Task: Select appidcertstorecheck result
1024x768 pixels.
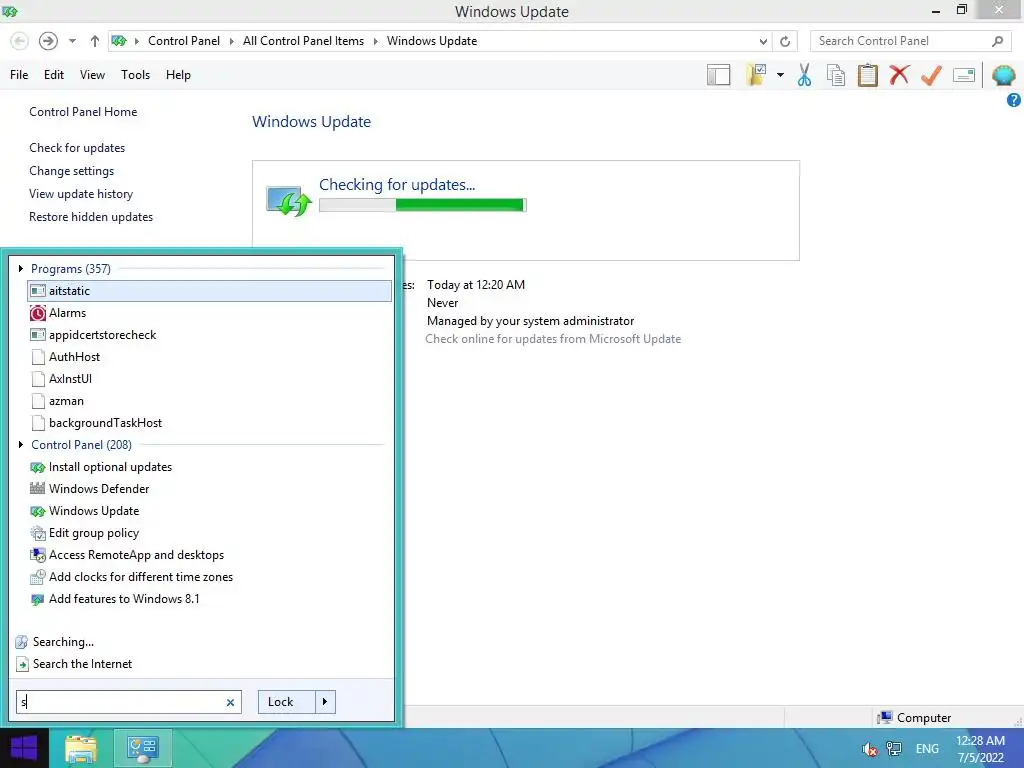Action: (x=209, y=335)
